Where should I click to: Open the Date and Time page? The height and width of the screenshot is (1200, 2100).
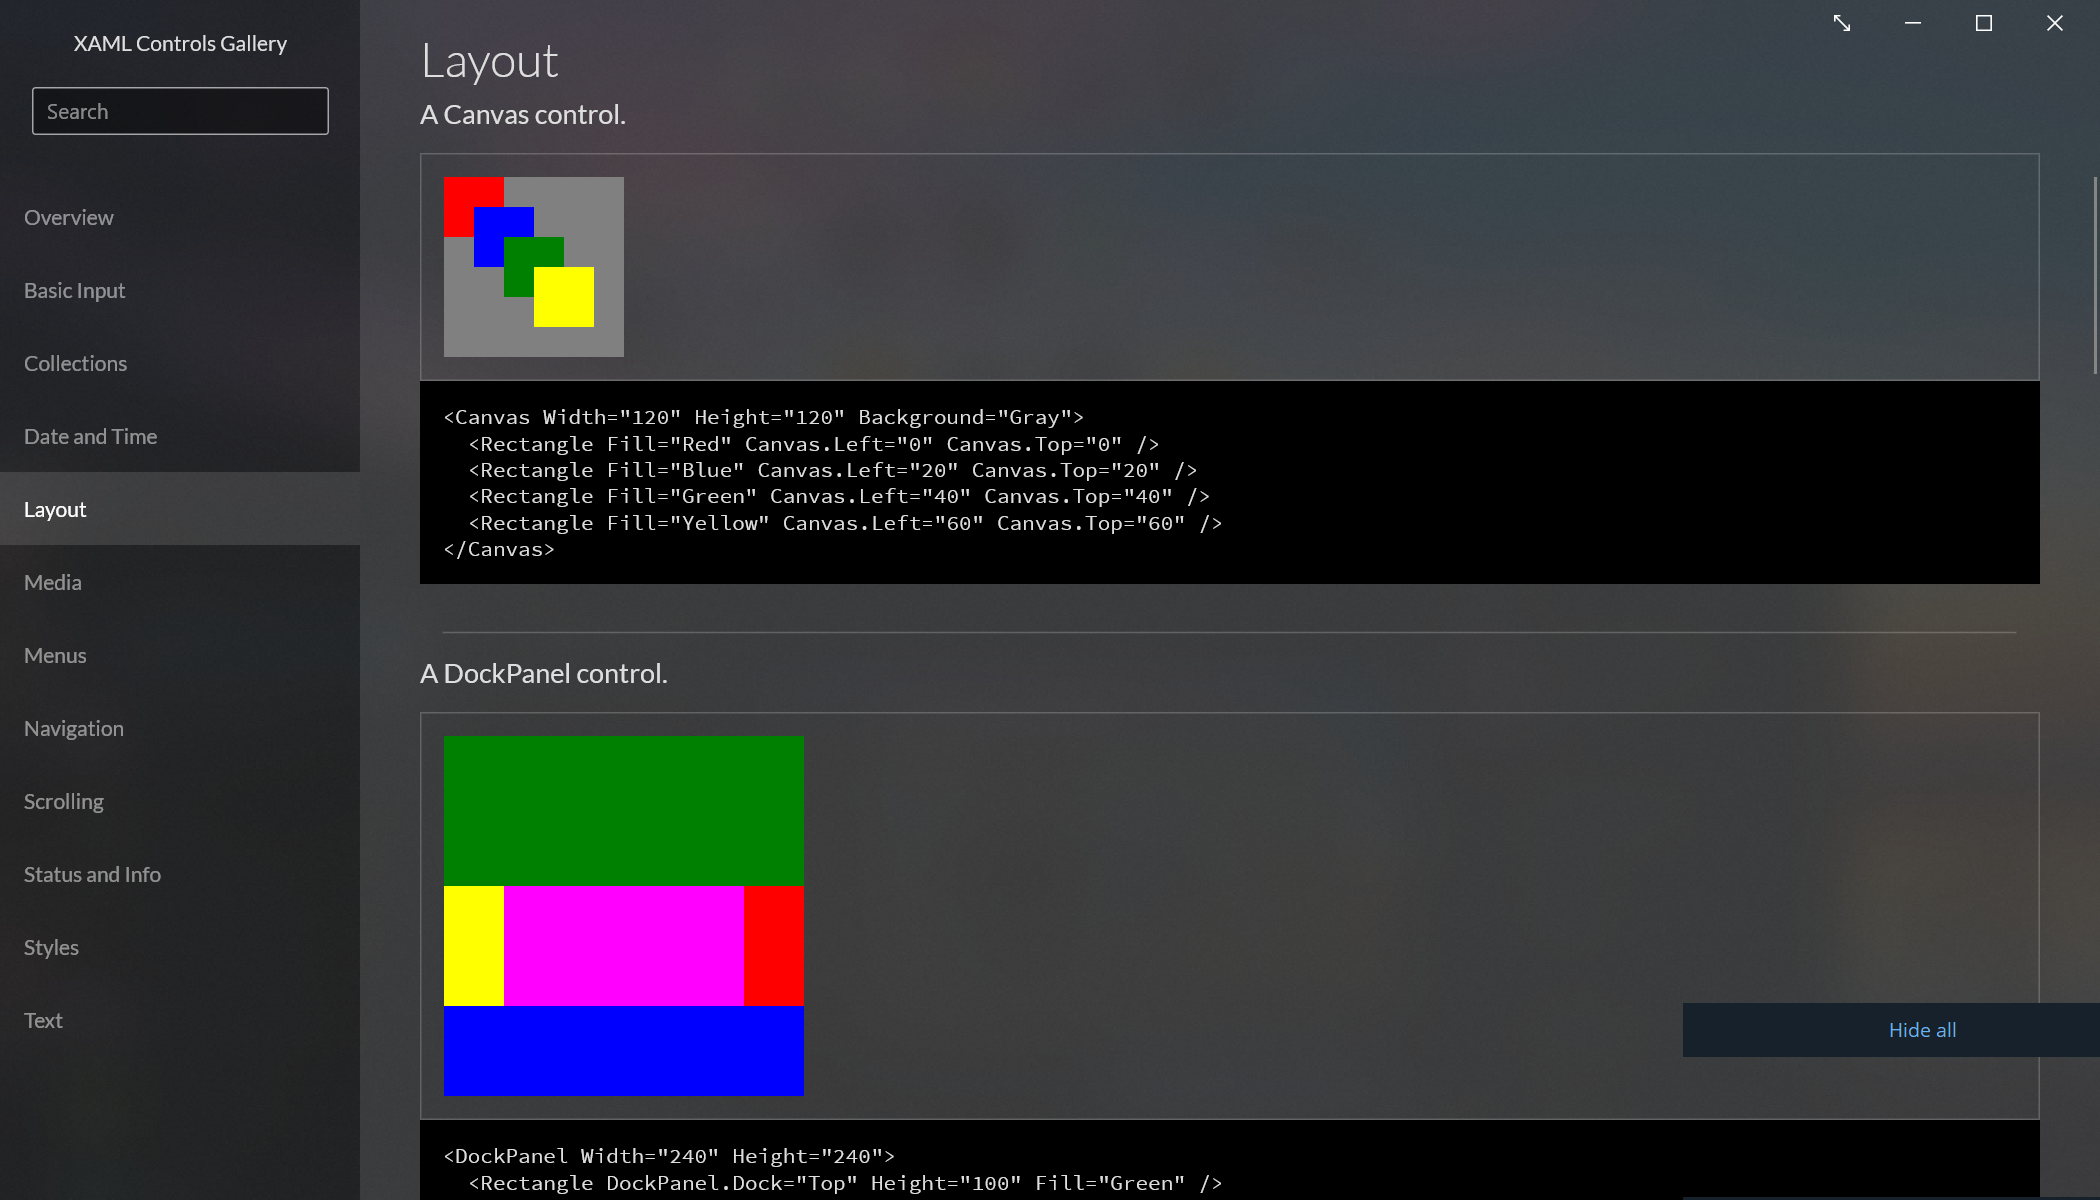pos(90,436)
